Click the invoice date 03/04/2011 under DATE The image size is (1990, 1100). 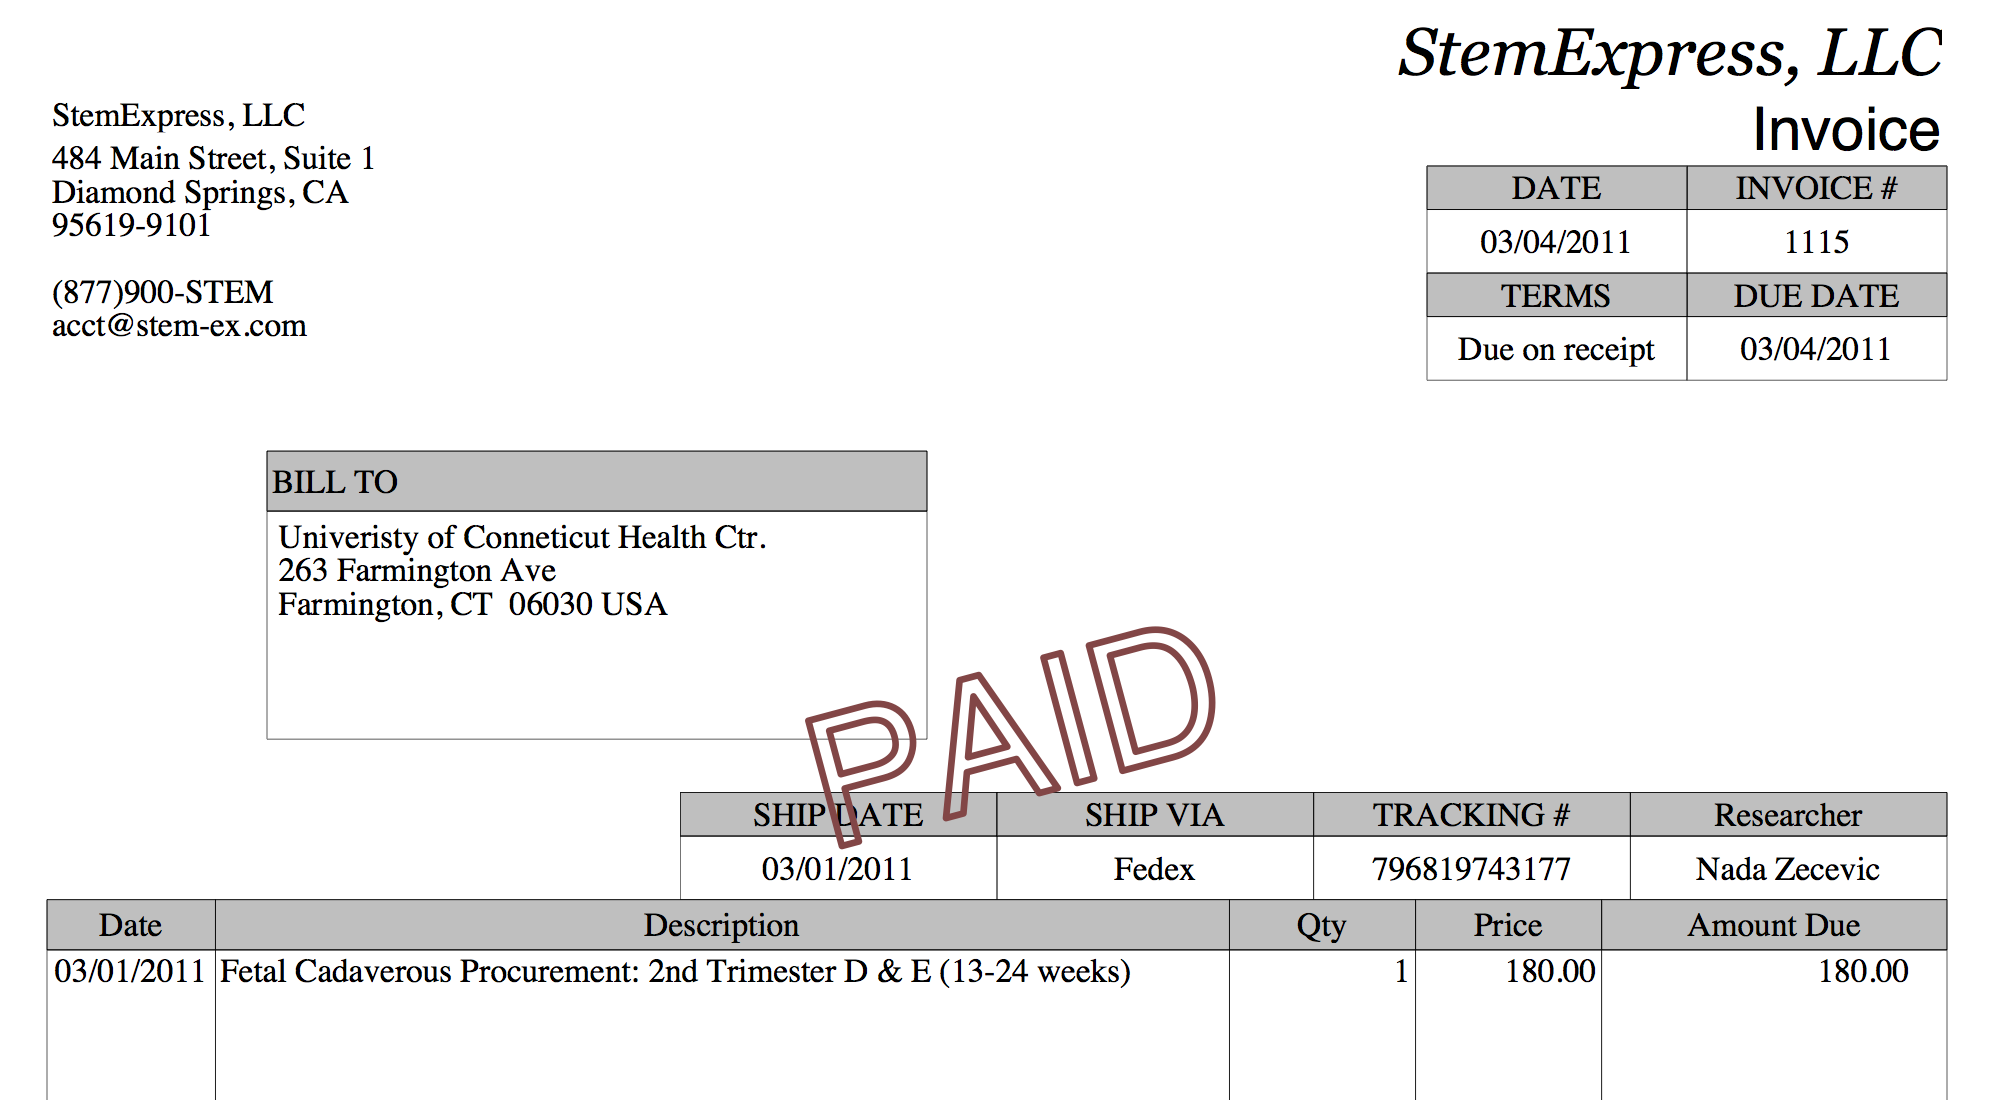point(1556,242)
